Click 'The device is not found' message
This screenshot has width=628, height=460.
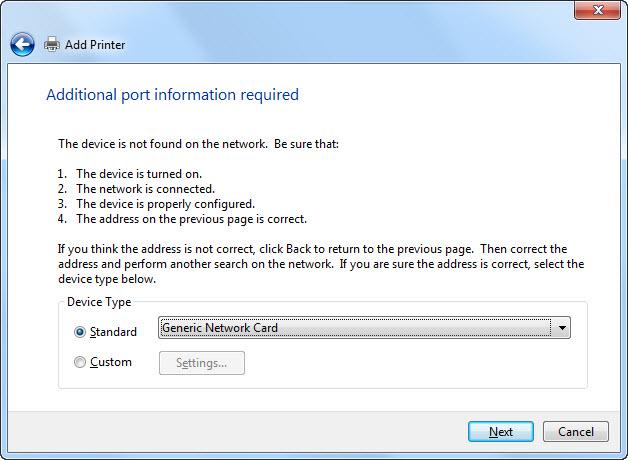[199, 144]
